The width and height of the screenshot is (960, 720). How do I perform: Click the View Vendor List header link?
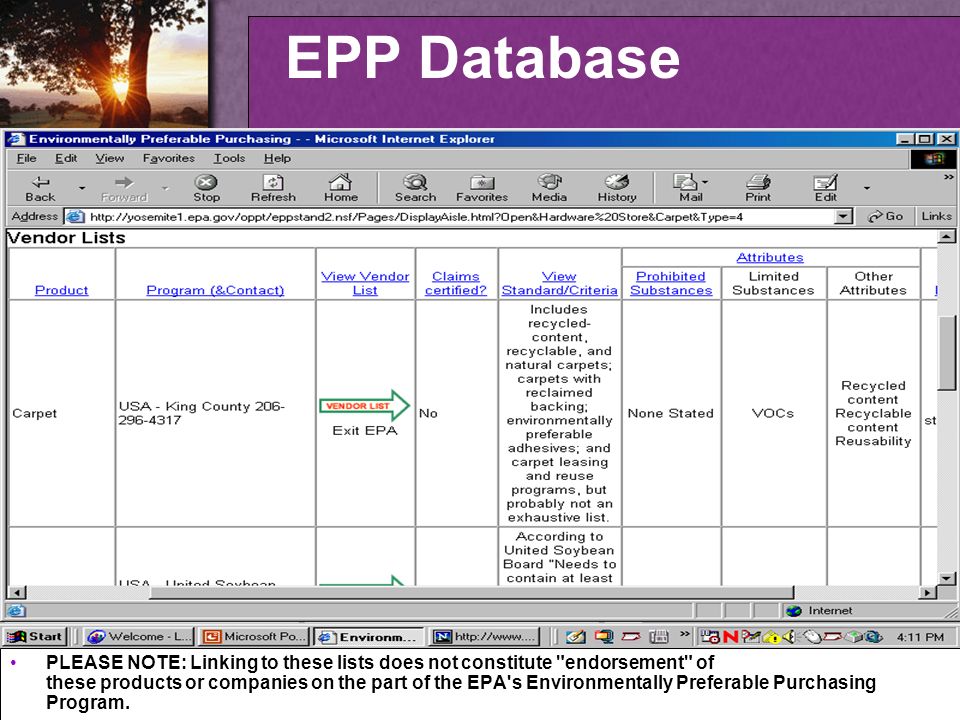[365, 283]
